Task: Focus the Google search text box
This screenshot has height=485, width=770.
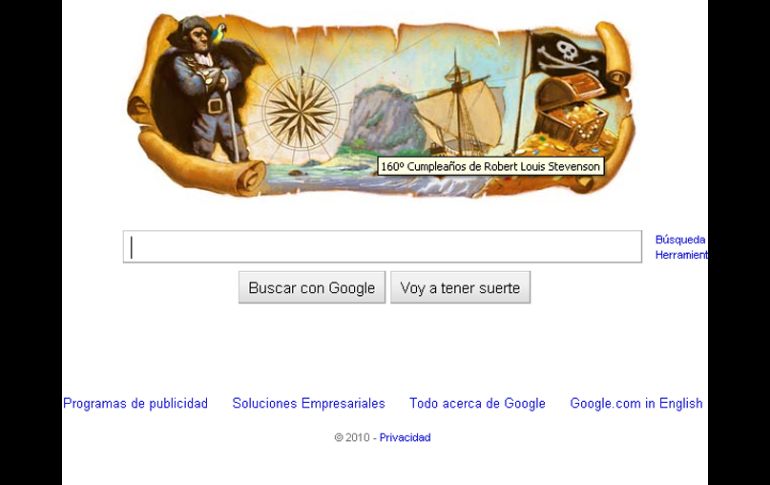Action: (x=382, y=246)
